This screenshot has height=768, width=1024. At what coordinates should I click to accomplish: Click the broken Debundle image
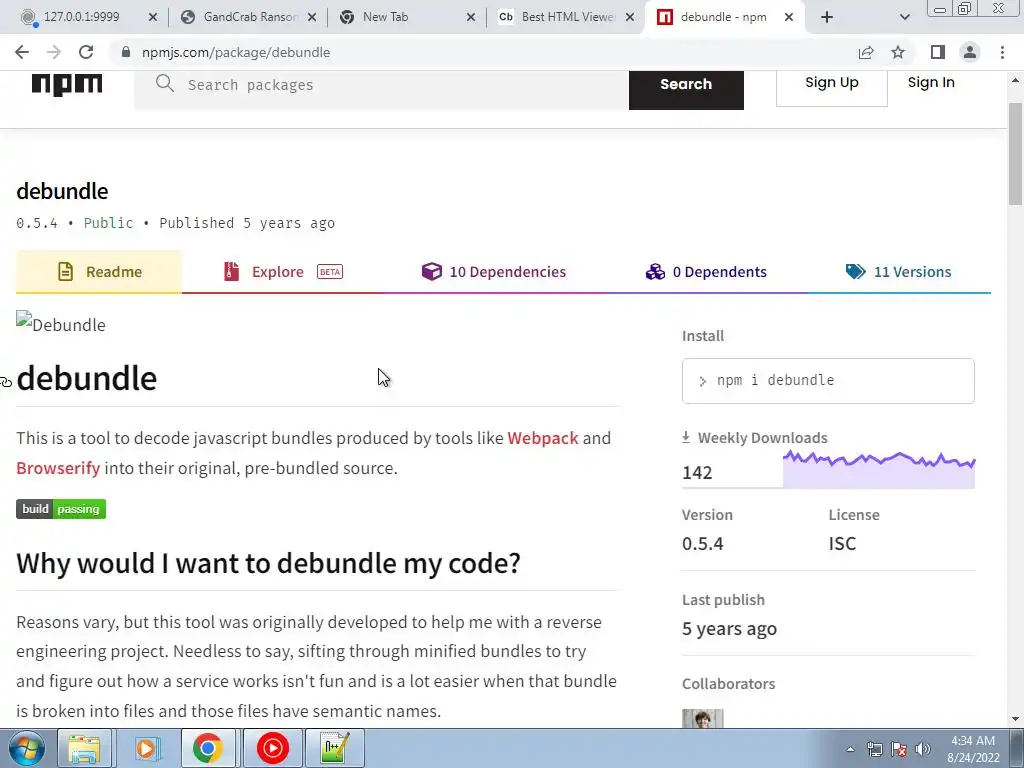point(61,323)
